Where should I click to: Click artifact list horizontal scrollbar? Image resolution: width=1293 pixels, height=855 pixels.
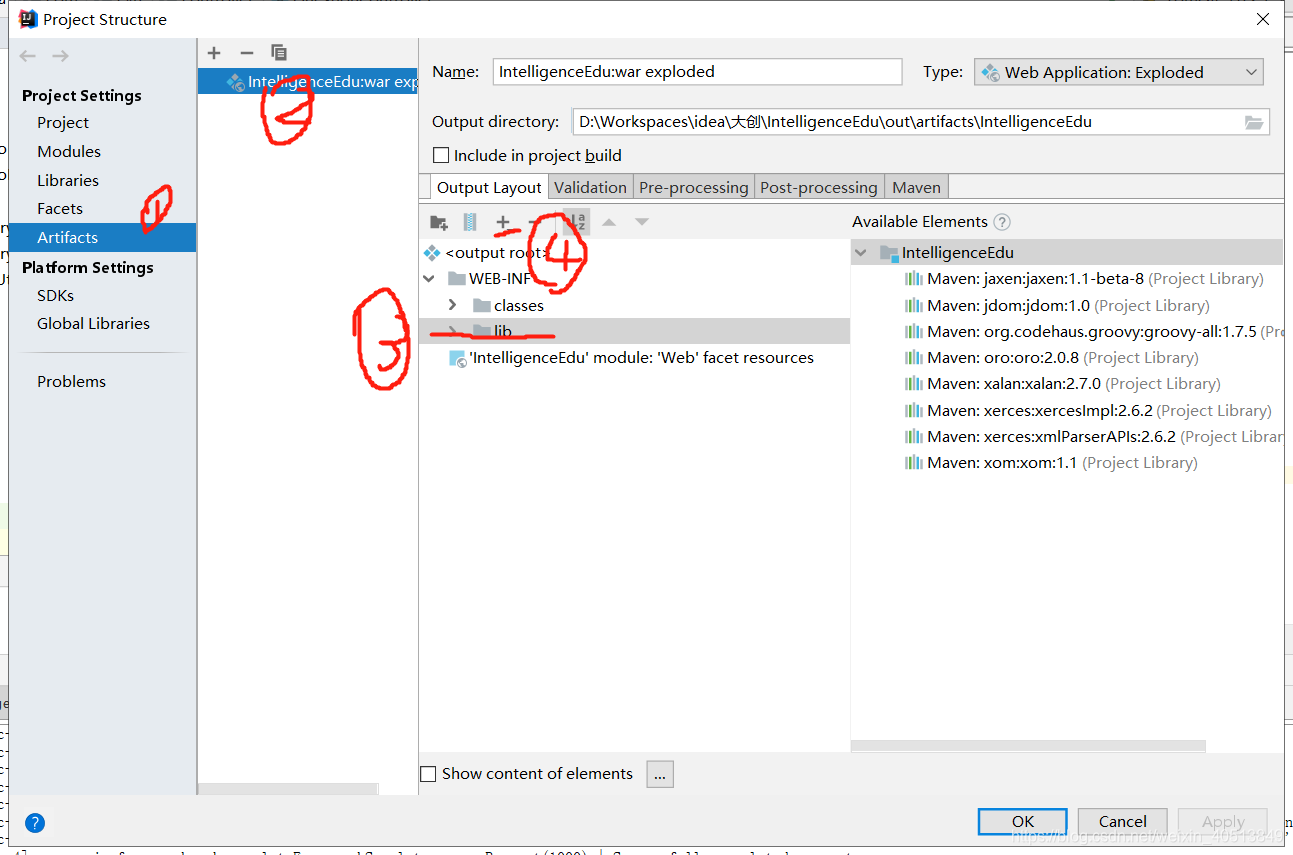click(x=289, y=788)
